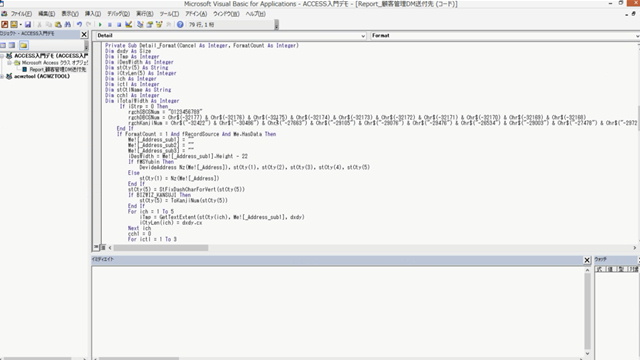640x360 pixels.
Task: Select the Report_顧客管理DM送付先 tree item
Action: pyautogui.click(x=58, y=69)
